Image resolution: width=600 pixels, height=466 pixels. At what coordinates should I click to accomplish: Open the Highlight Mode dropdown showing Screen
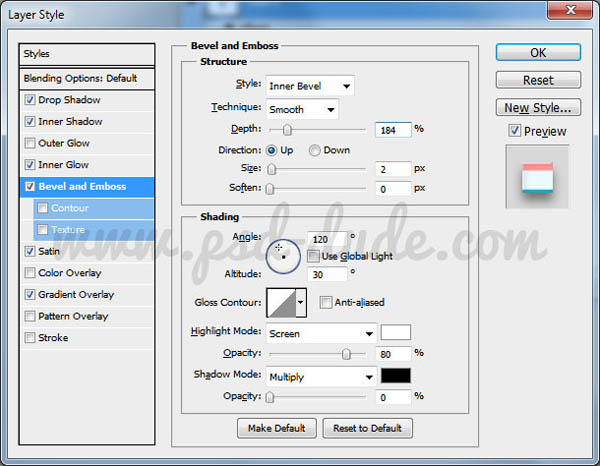click(x=320, y=333)
